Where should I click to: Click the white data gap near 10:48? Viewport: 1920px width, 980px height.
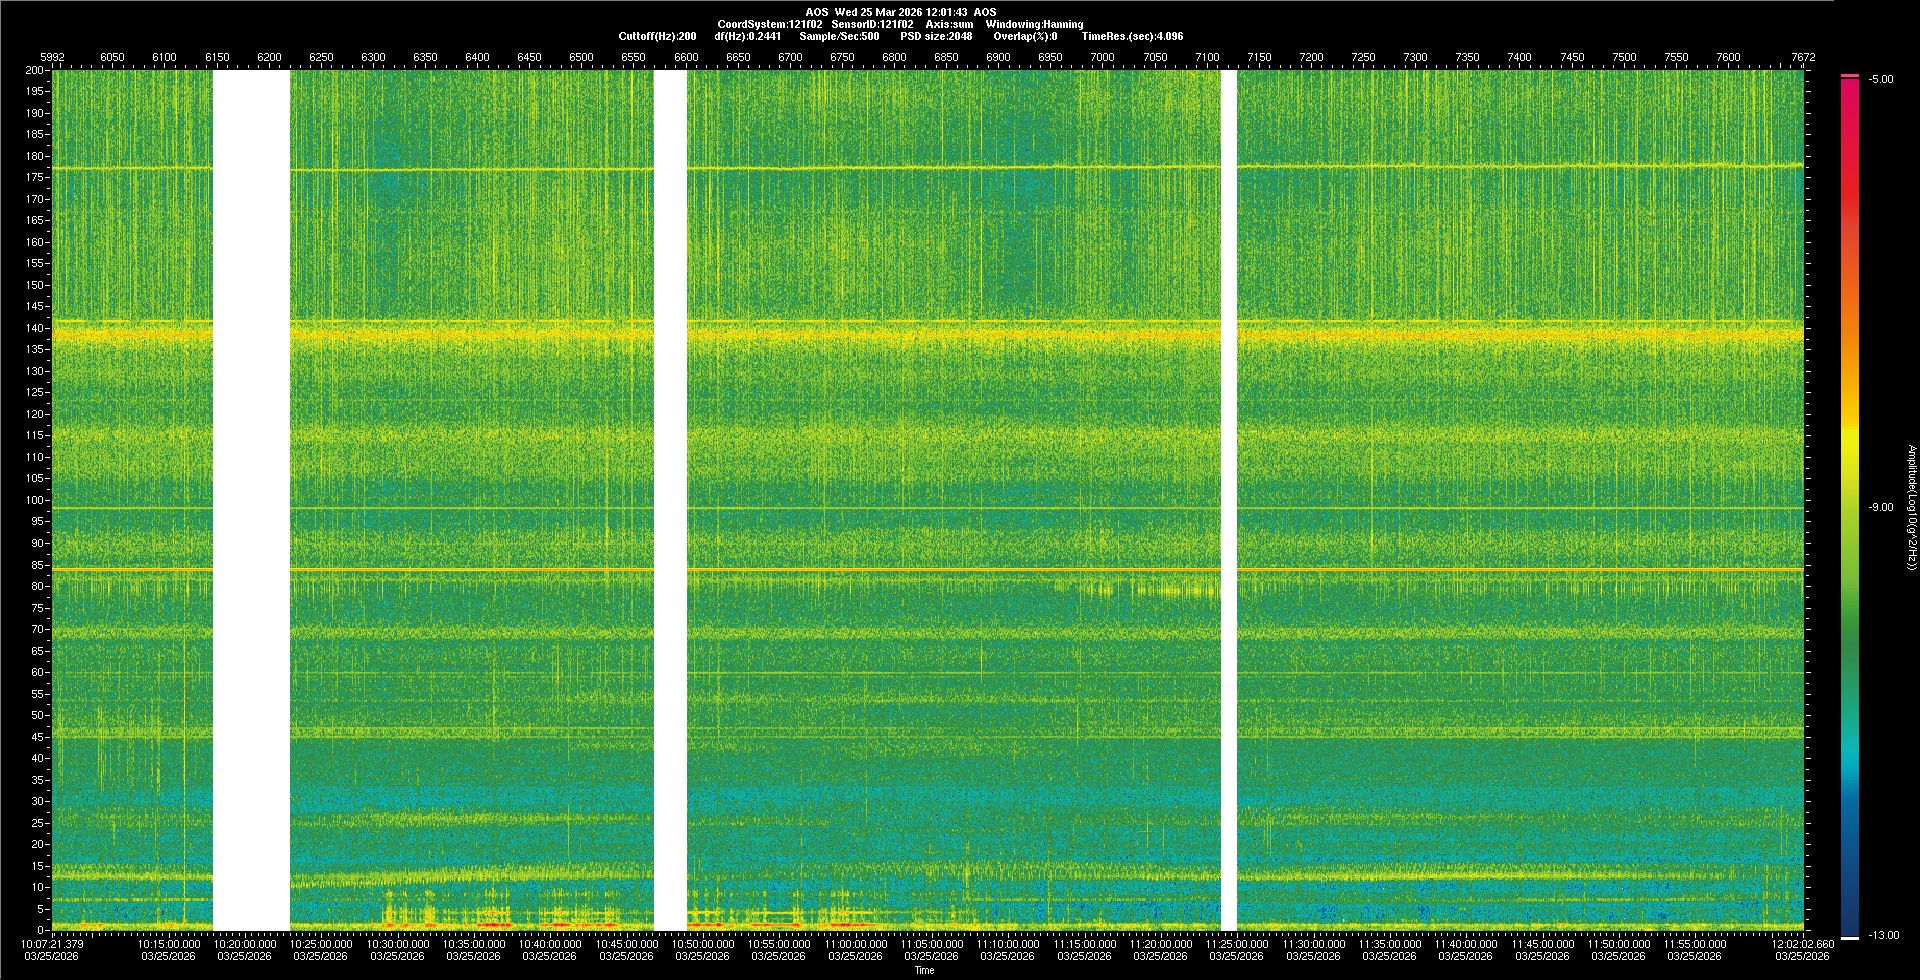tap(670, 500)
